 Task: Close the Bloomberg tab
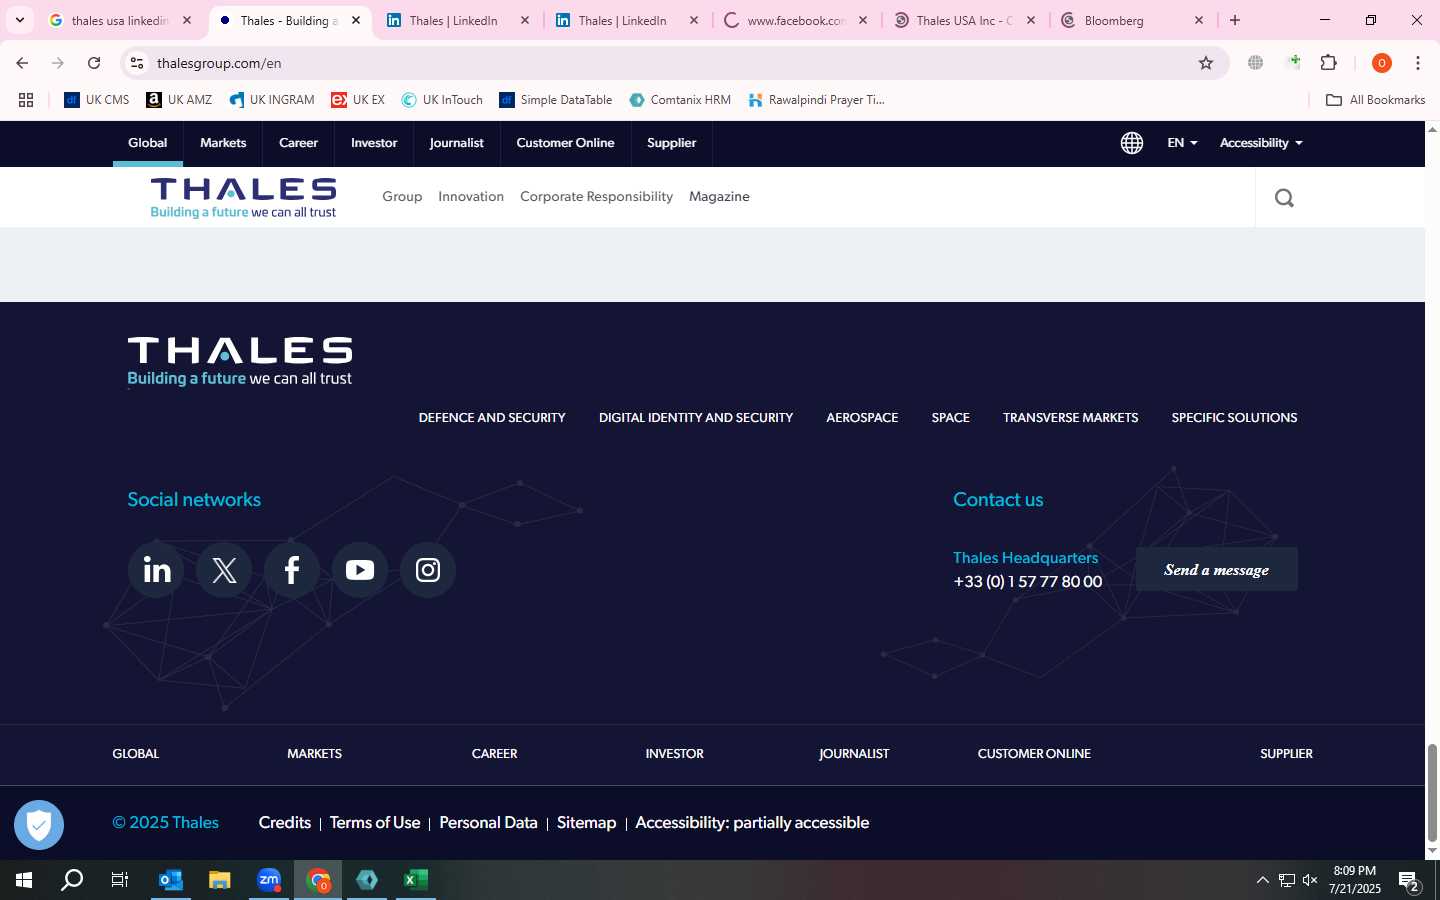[1199, 20]
